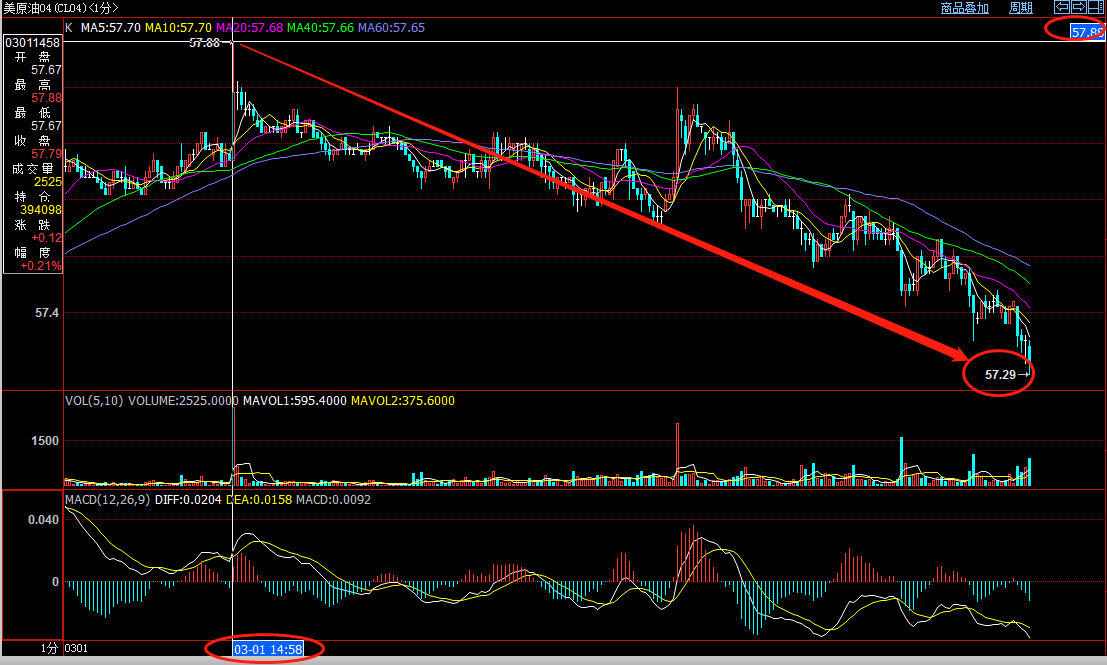Click the highlighted 57.88 price tag
1107x665 pixels.
[1086, 32]
